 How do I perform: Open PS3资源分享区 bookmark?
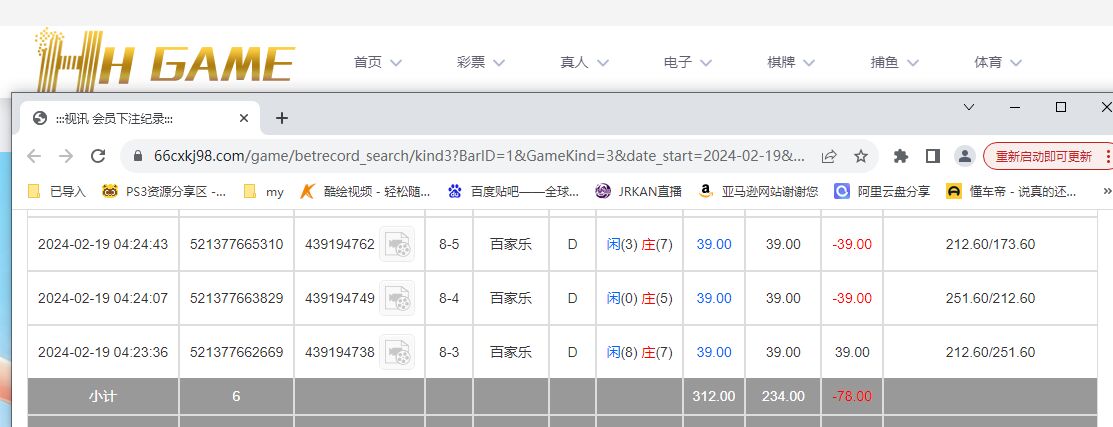(164, 192)
